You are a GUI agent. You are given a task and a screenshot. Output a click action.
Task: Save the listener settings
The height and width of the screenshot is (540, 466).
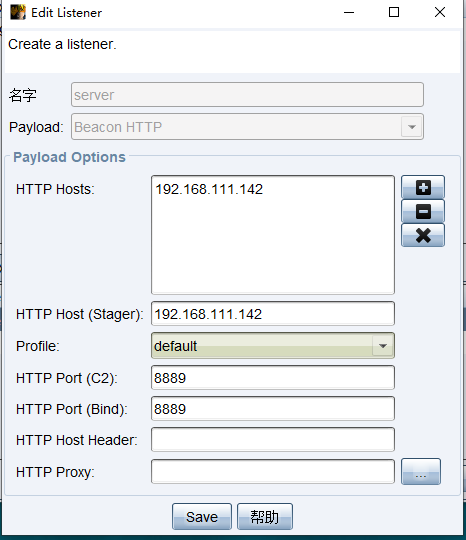pos(202,517)
